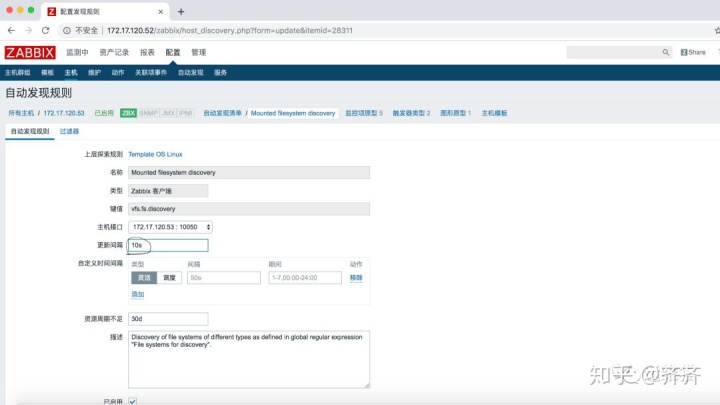Open the 自动发现清单 link
Viewport: 720px width, 405px height.
(x=222, y=113)
